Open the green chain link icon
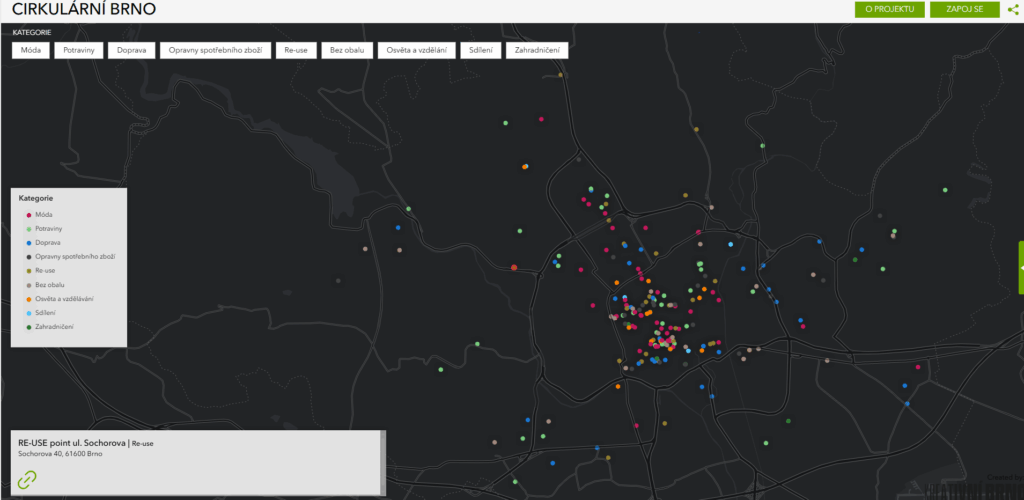The height and width of the screenshot is (500, 1024). click(x=27, y=479)
